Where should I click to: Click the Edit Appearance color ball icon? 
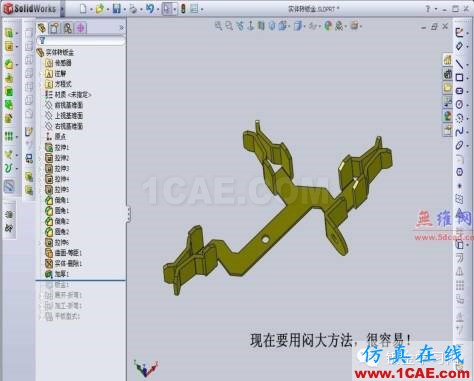tap(328, 26)
